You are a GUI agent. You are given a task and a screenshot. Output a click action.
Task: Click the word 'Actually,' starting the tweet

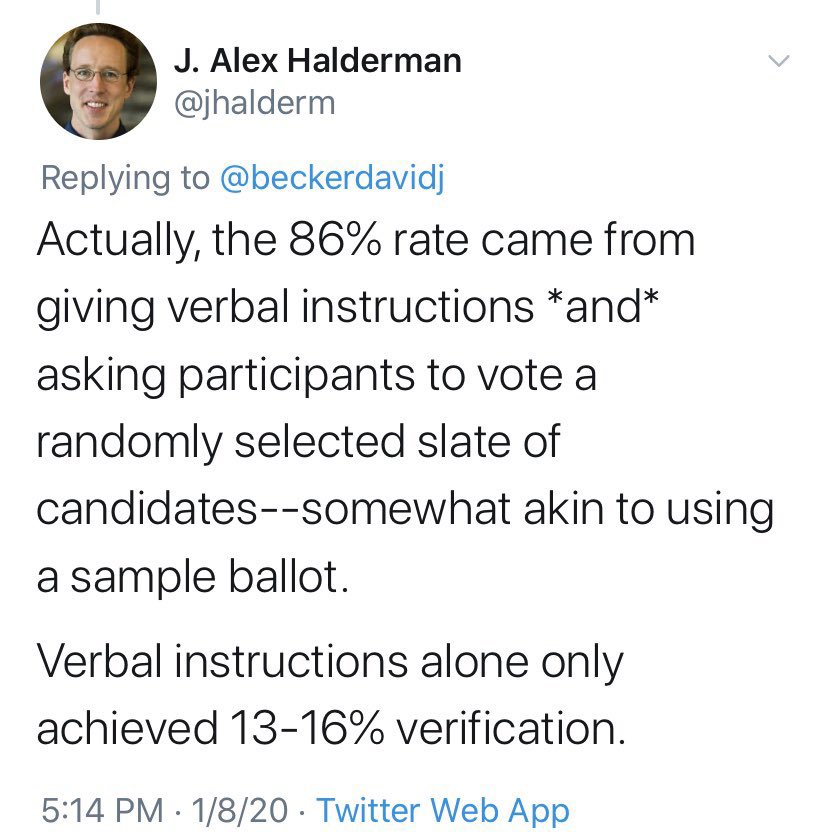pyautogui.click(x=119, y=242)
